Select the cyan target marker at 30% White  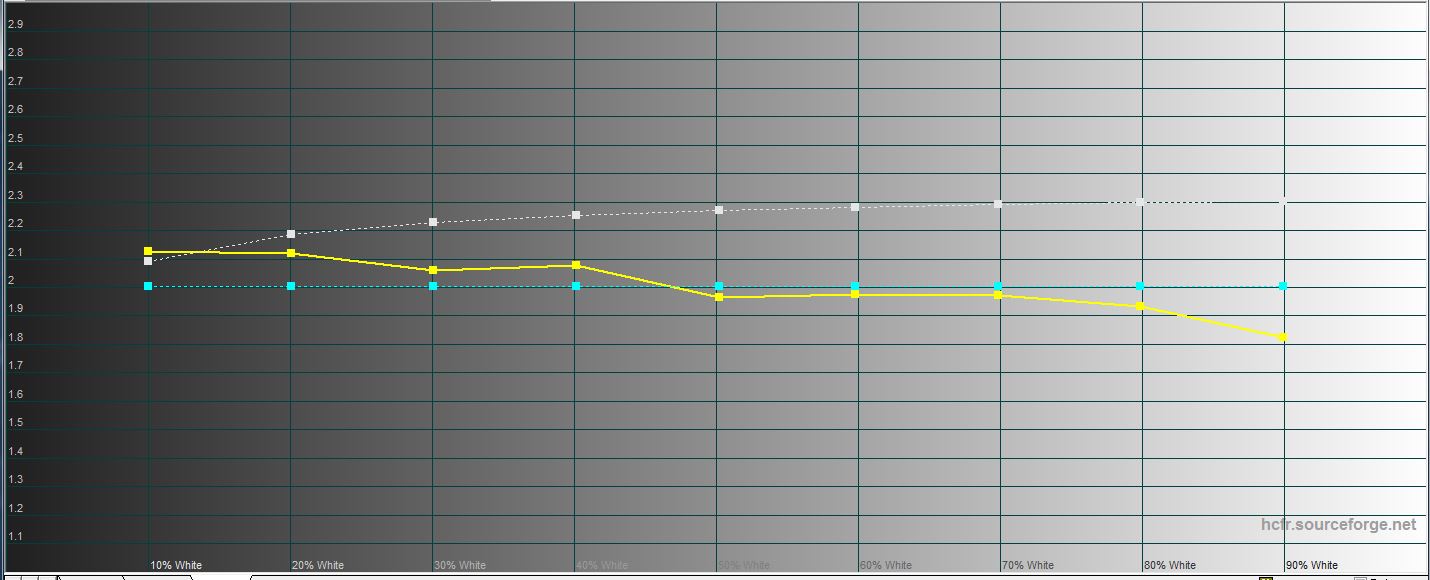coord(433,286)
